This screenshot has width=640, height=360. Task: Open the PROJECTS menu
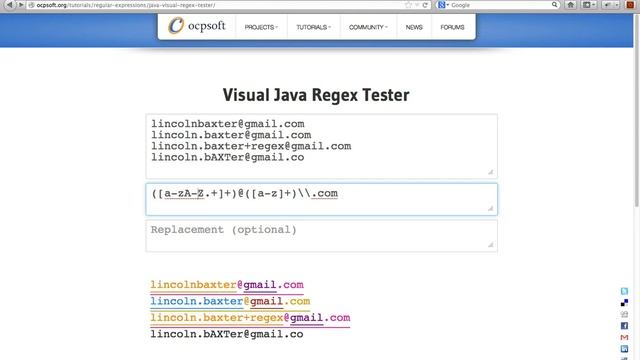tap(261, 27)
